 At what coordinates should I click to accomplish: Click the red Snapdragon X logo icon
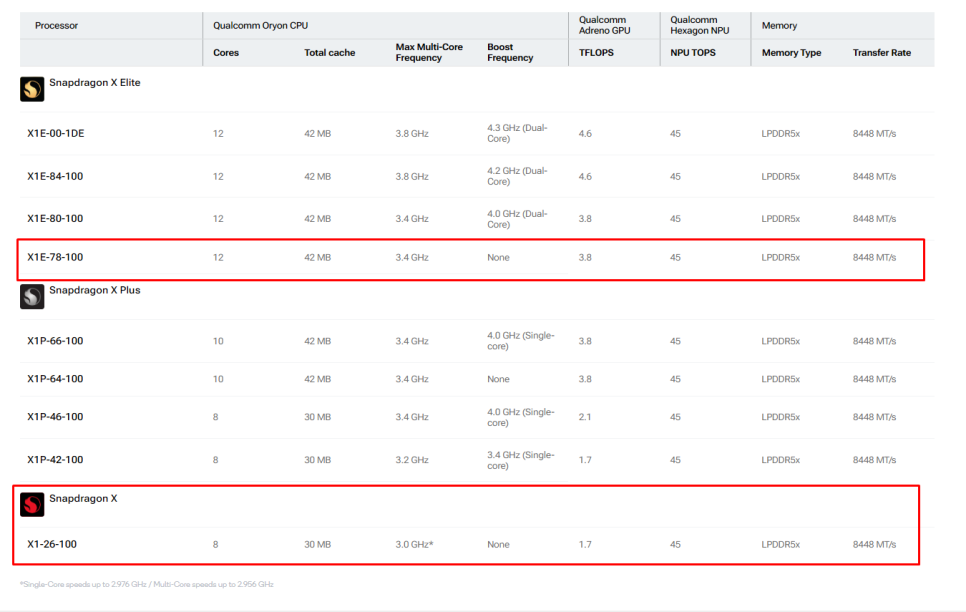pos(32,504)
